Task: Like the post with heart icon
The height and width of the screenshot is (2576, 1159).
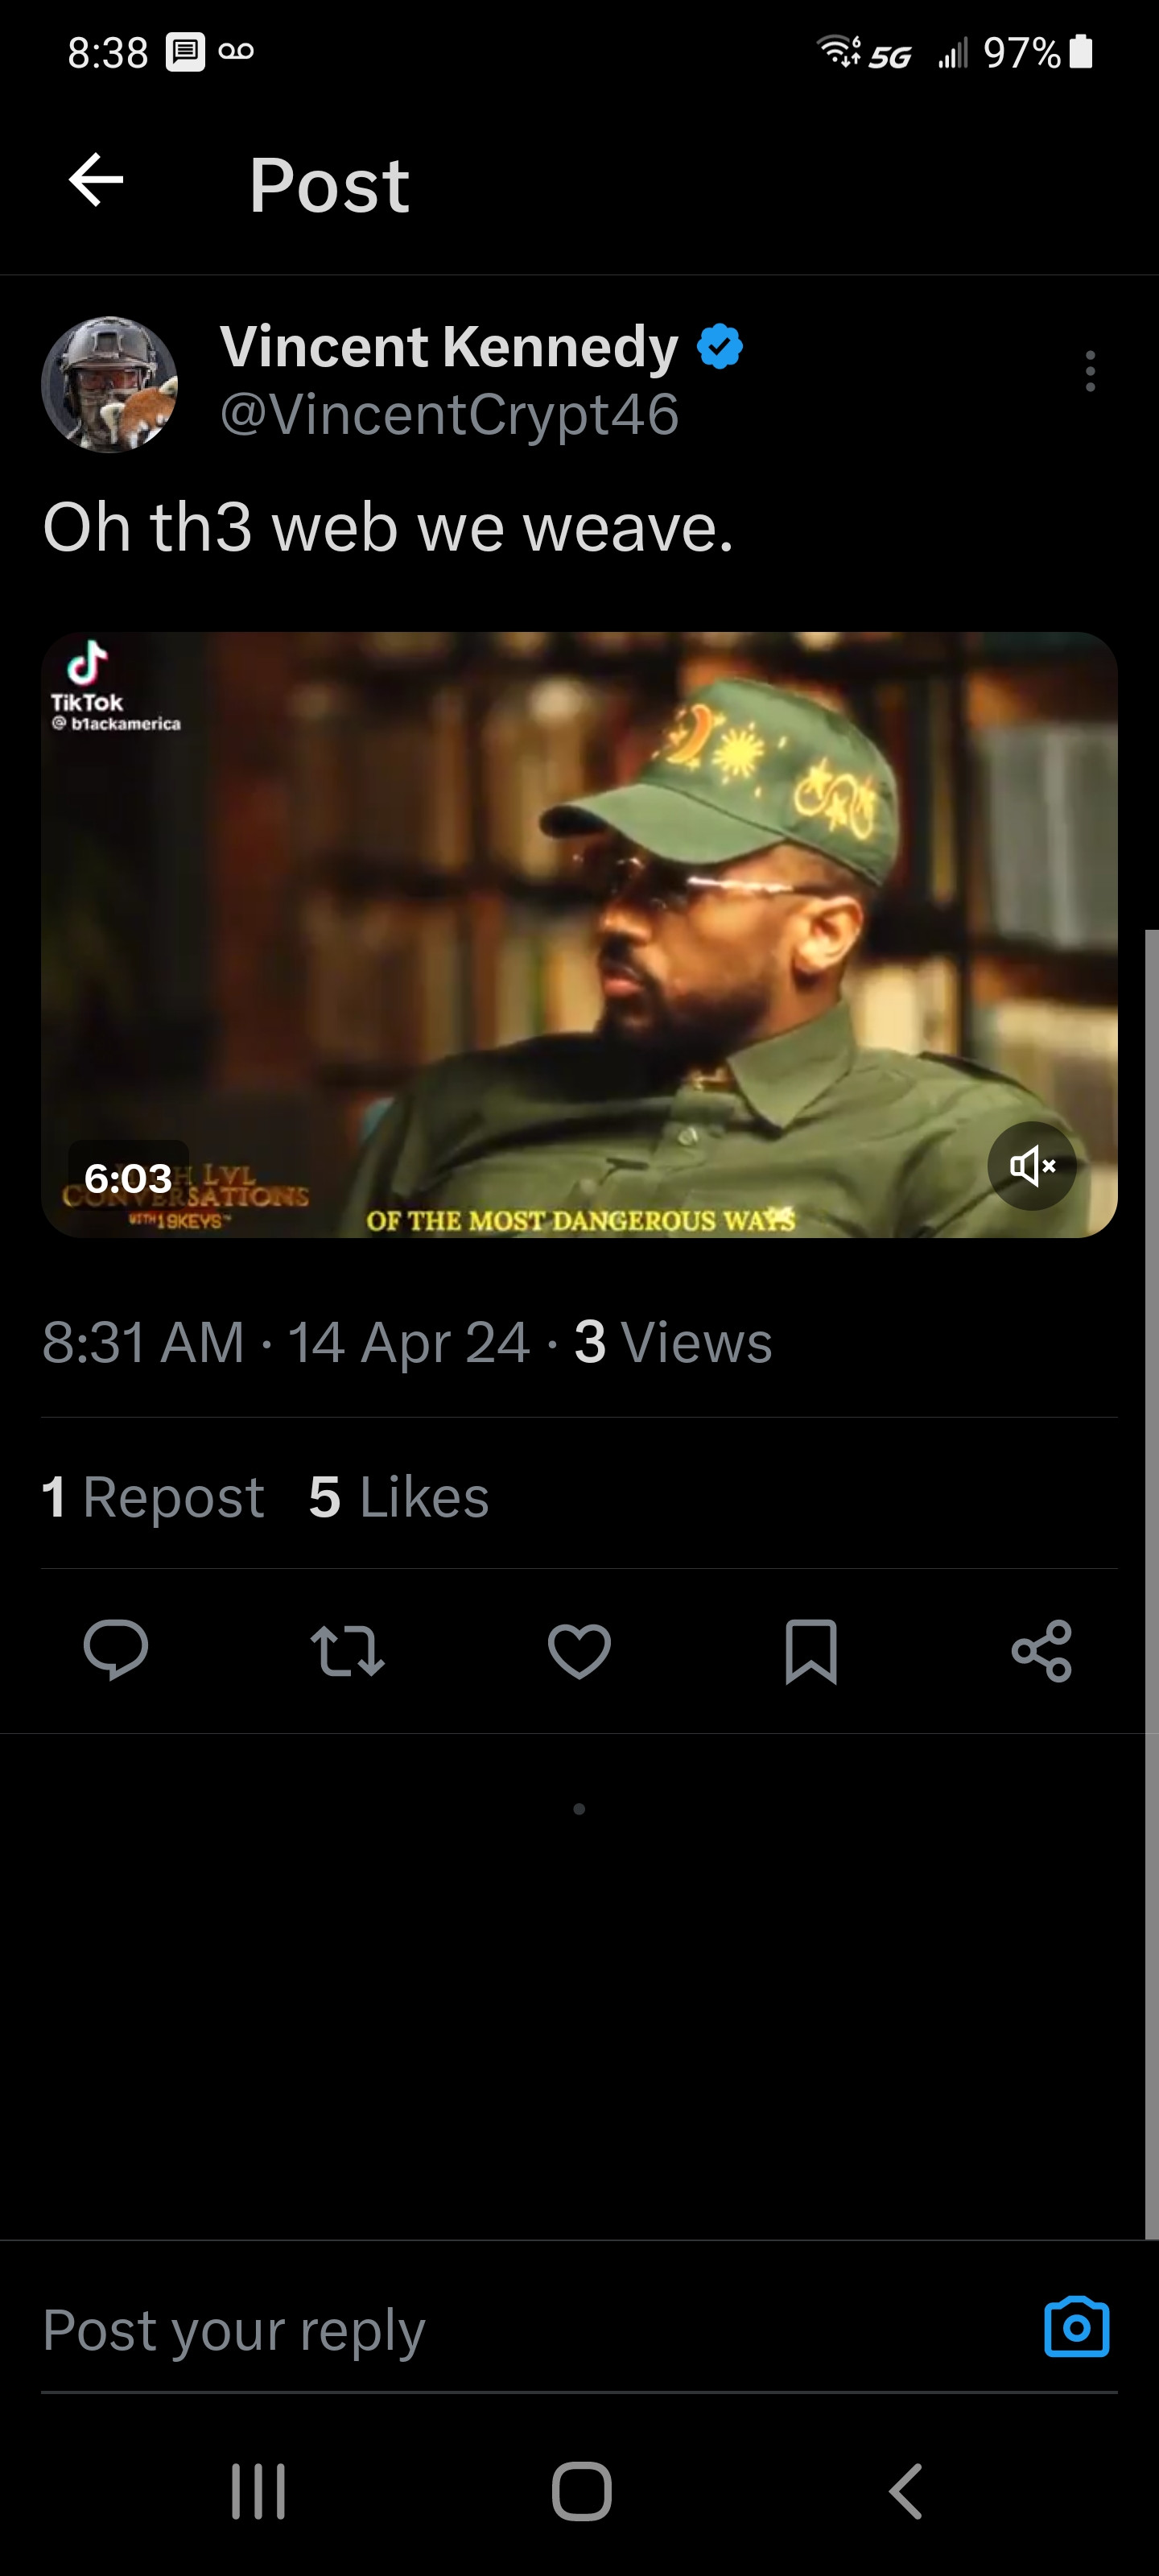Action: click(579, 1650)
